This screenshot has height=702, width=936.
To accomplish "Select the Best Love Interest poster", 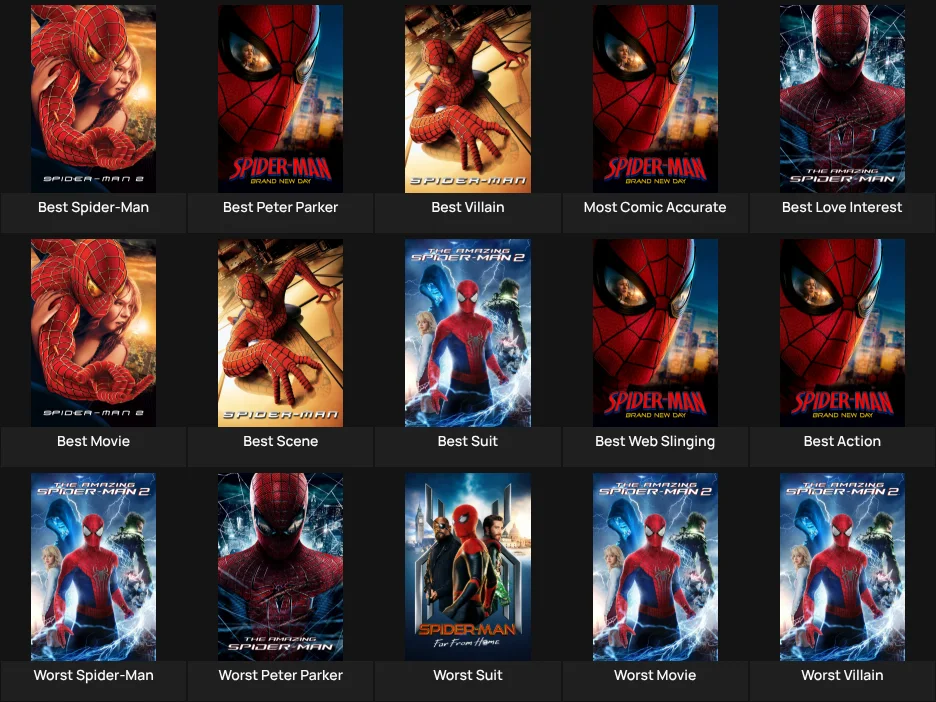I will [x=842, y=99].
